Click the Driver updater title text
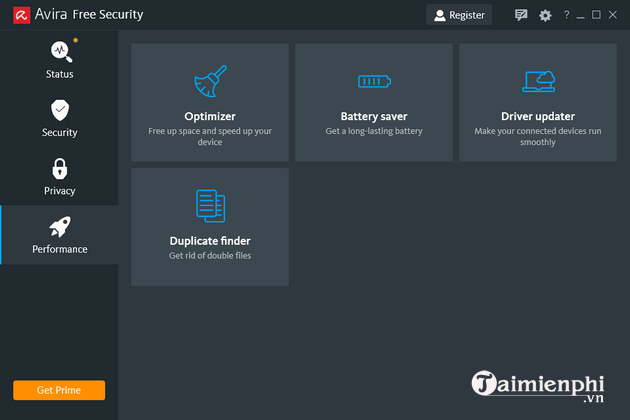630x420 pixels. [x=538, y=117]
